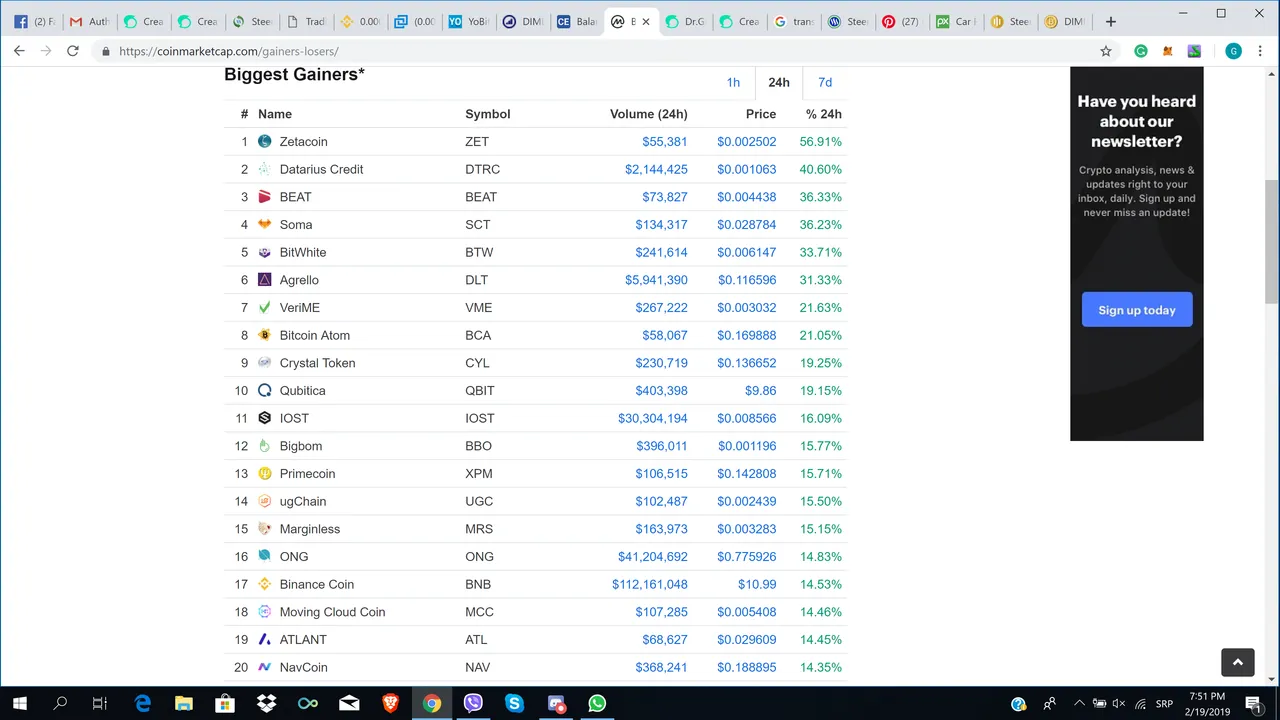
Task: Bookmark this page with star icon
Action: point(1105,51)
